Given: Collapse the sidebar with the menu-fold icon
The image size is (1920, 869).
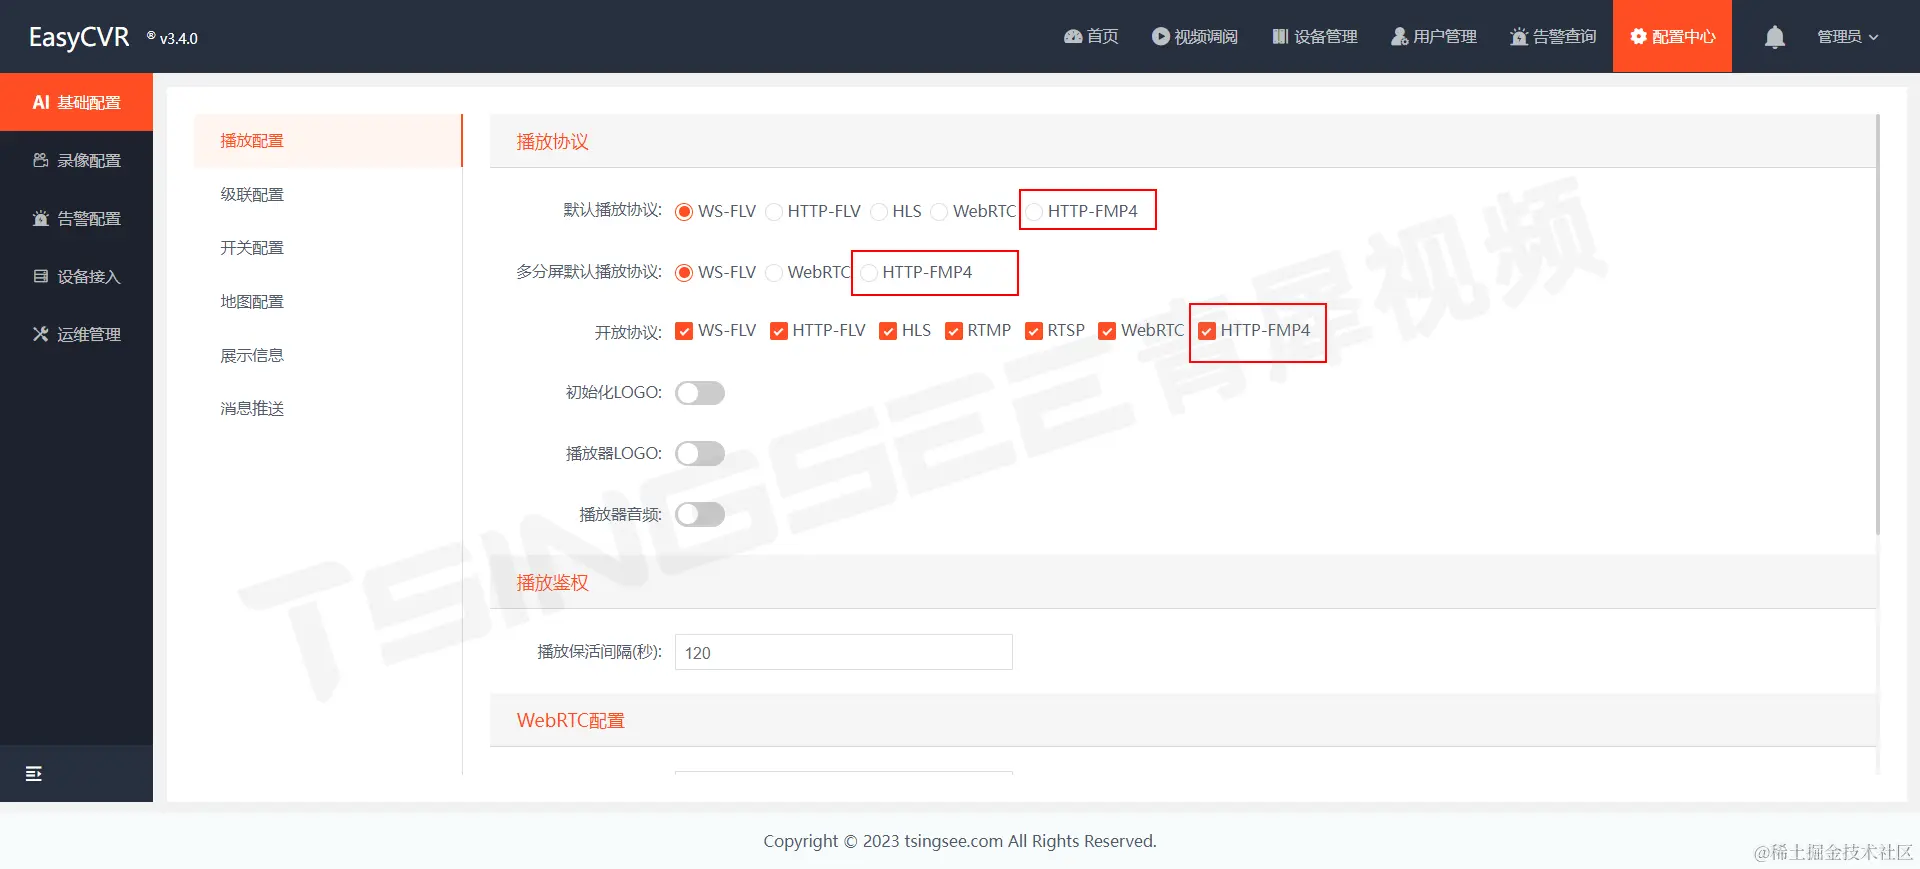Looking at the screenshot, I should tap(34, 773).
